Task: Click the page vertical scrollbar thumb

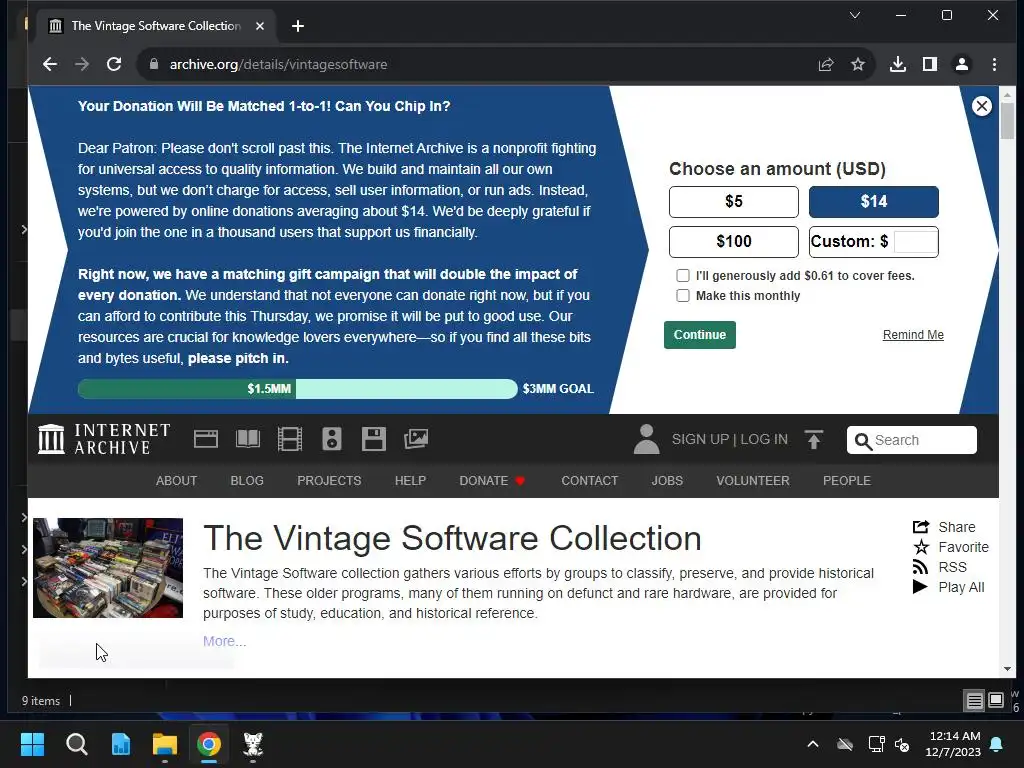Action: tap(1007, 120)
